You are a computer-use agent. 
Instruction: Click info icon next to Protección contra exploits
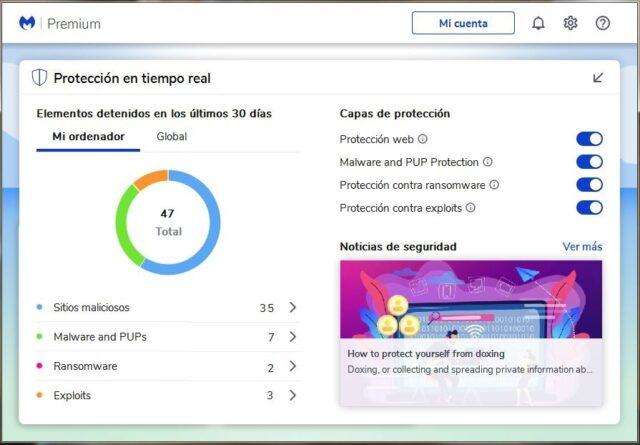click(471, 208)
